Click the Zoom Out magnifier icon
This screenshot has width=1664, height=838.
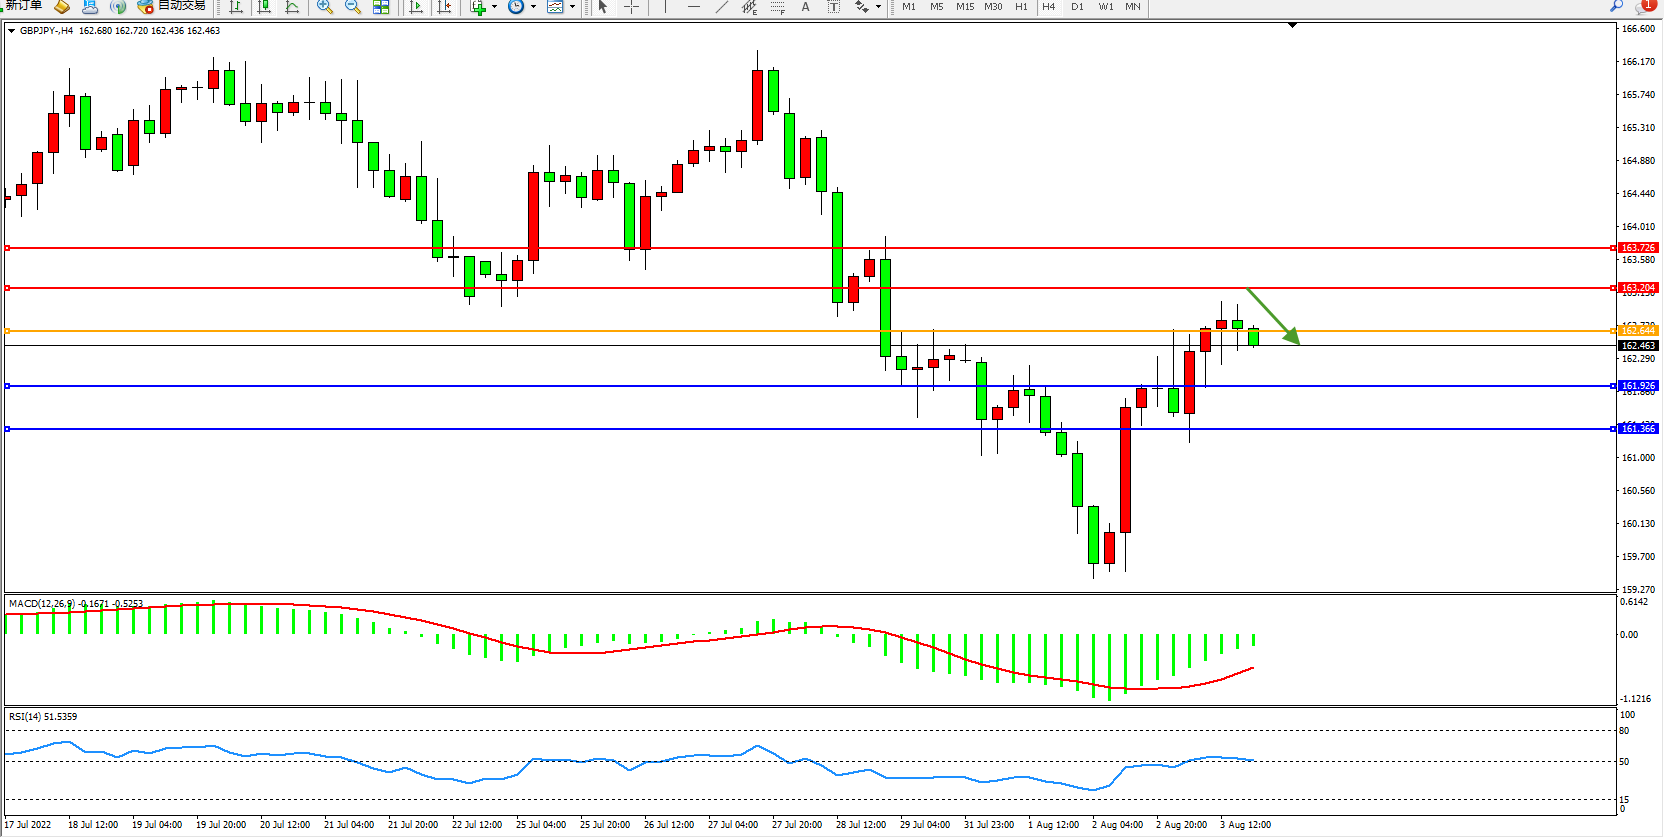coord(352,7)
